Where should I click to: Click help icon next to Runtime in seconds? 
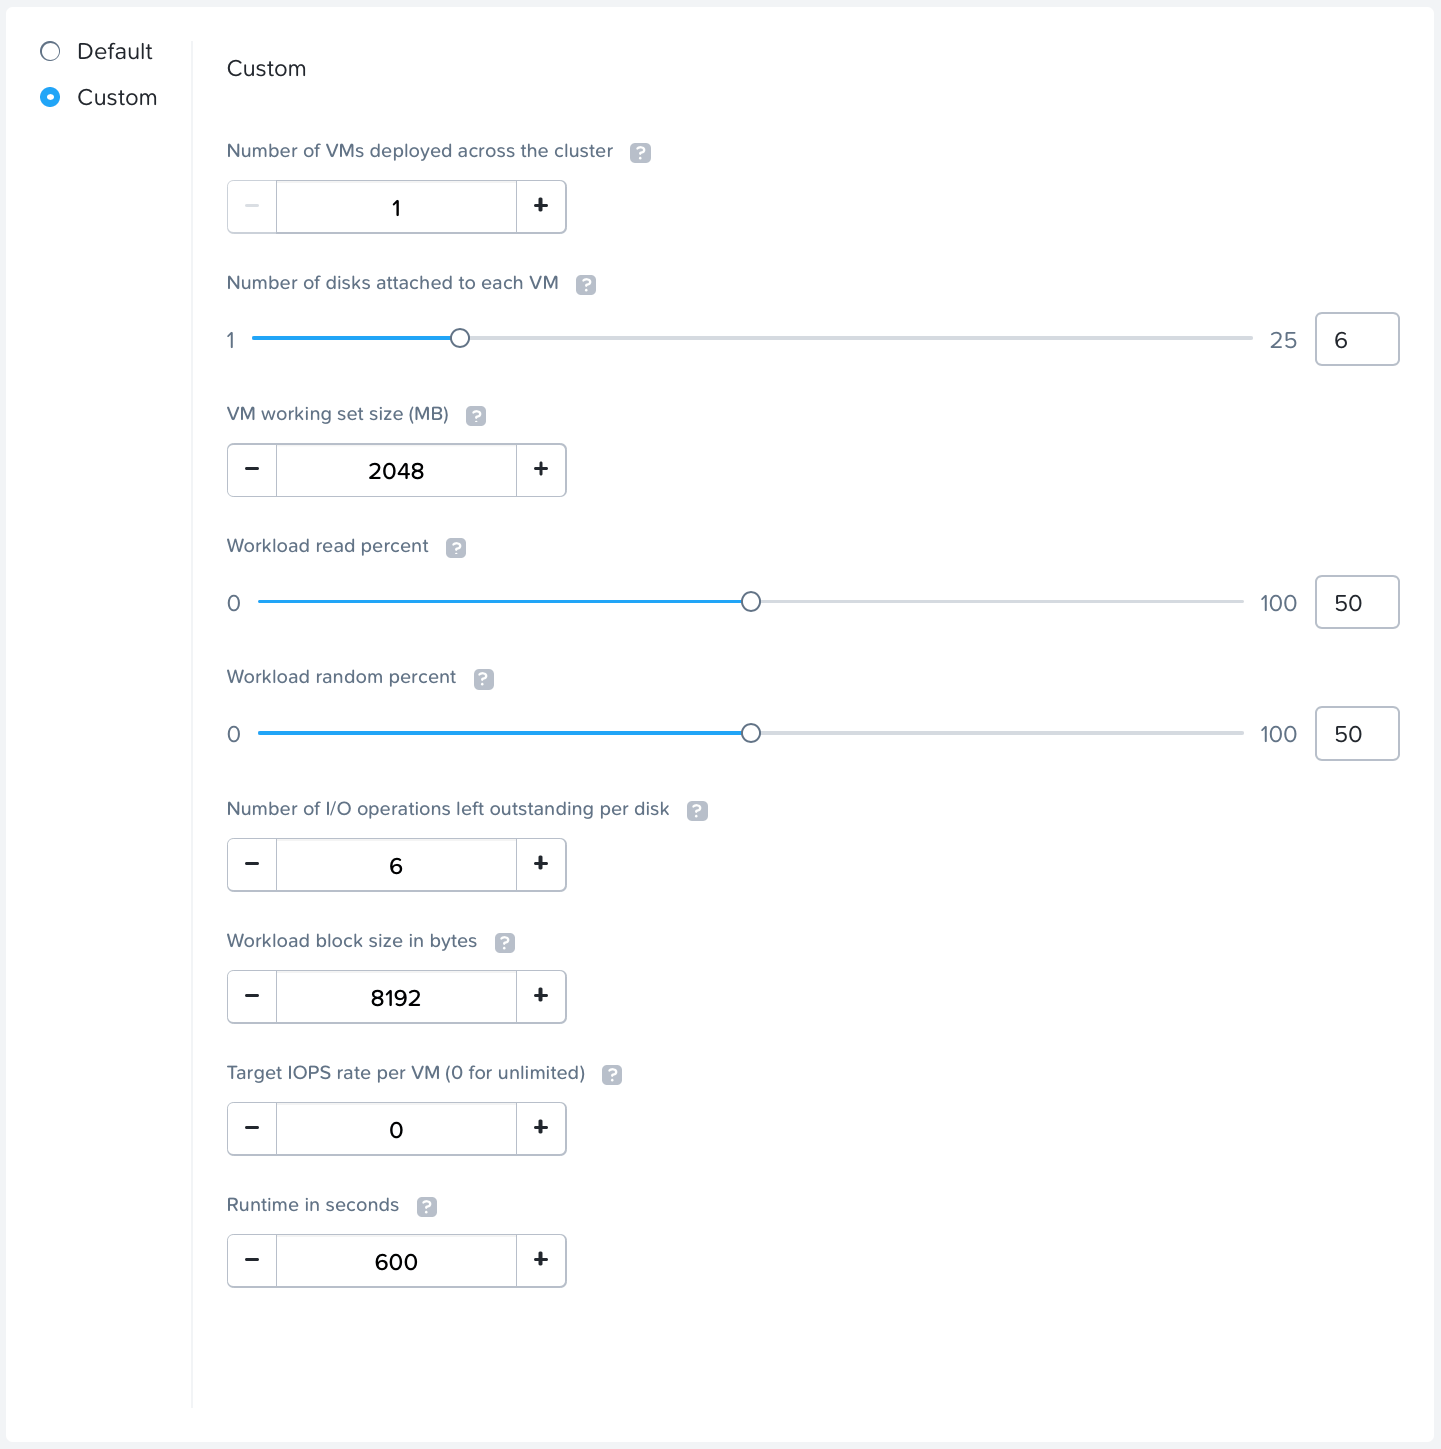pos(427,1207)
